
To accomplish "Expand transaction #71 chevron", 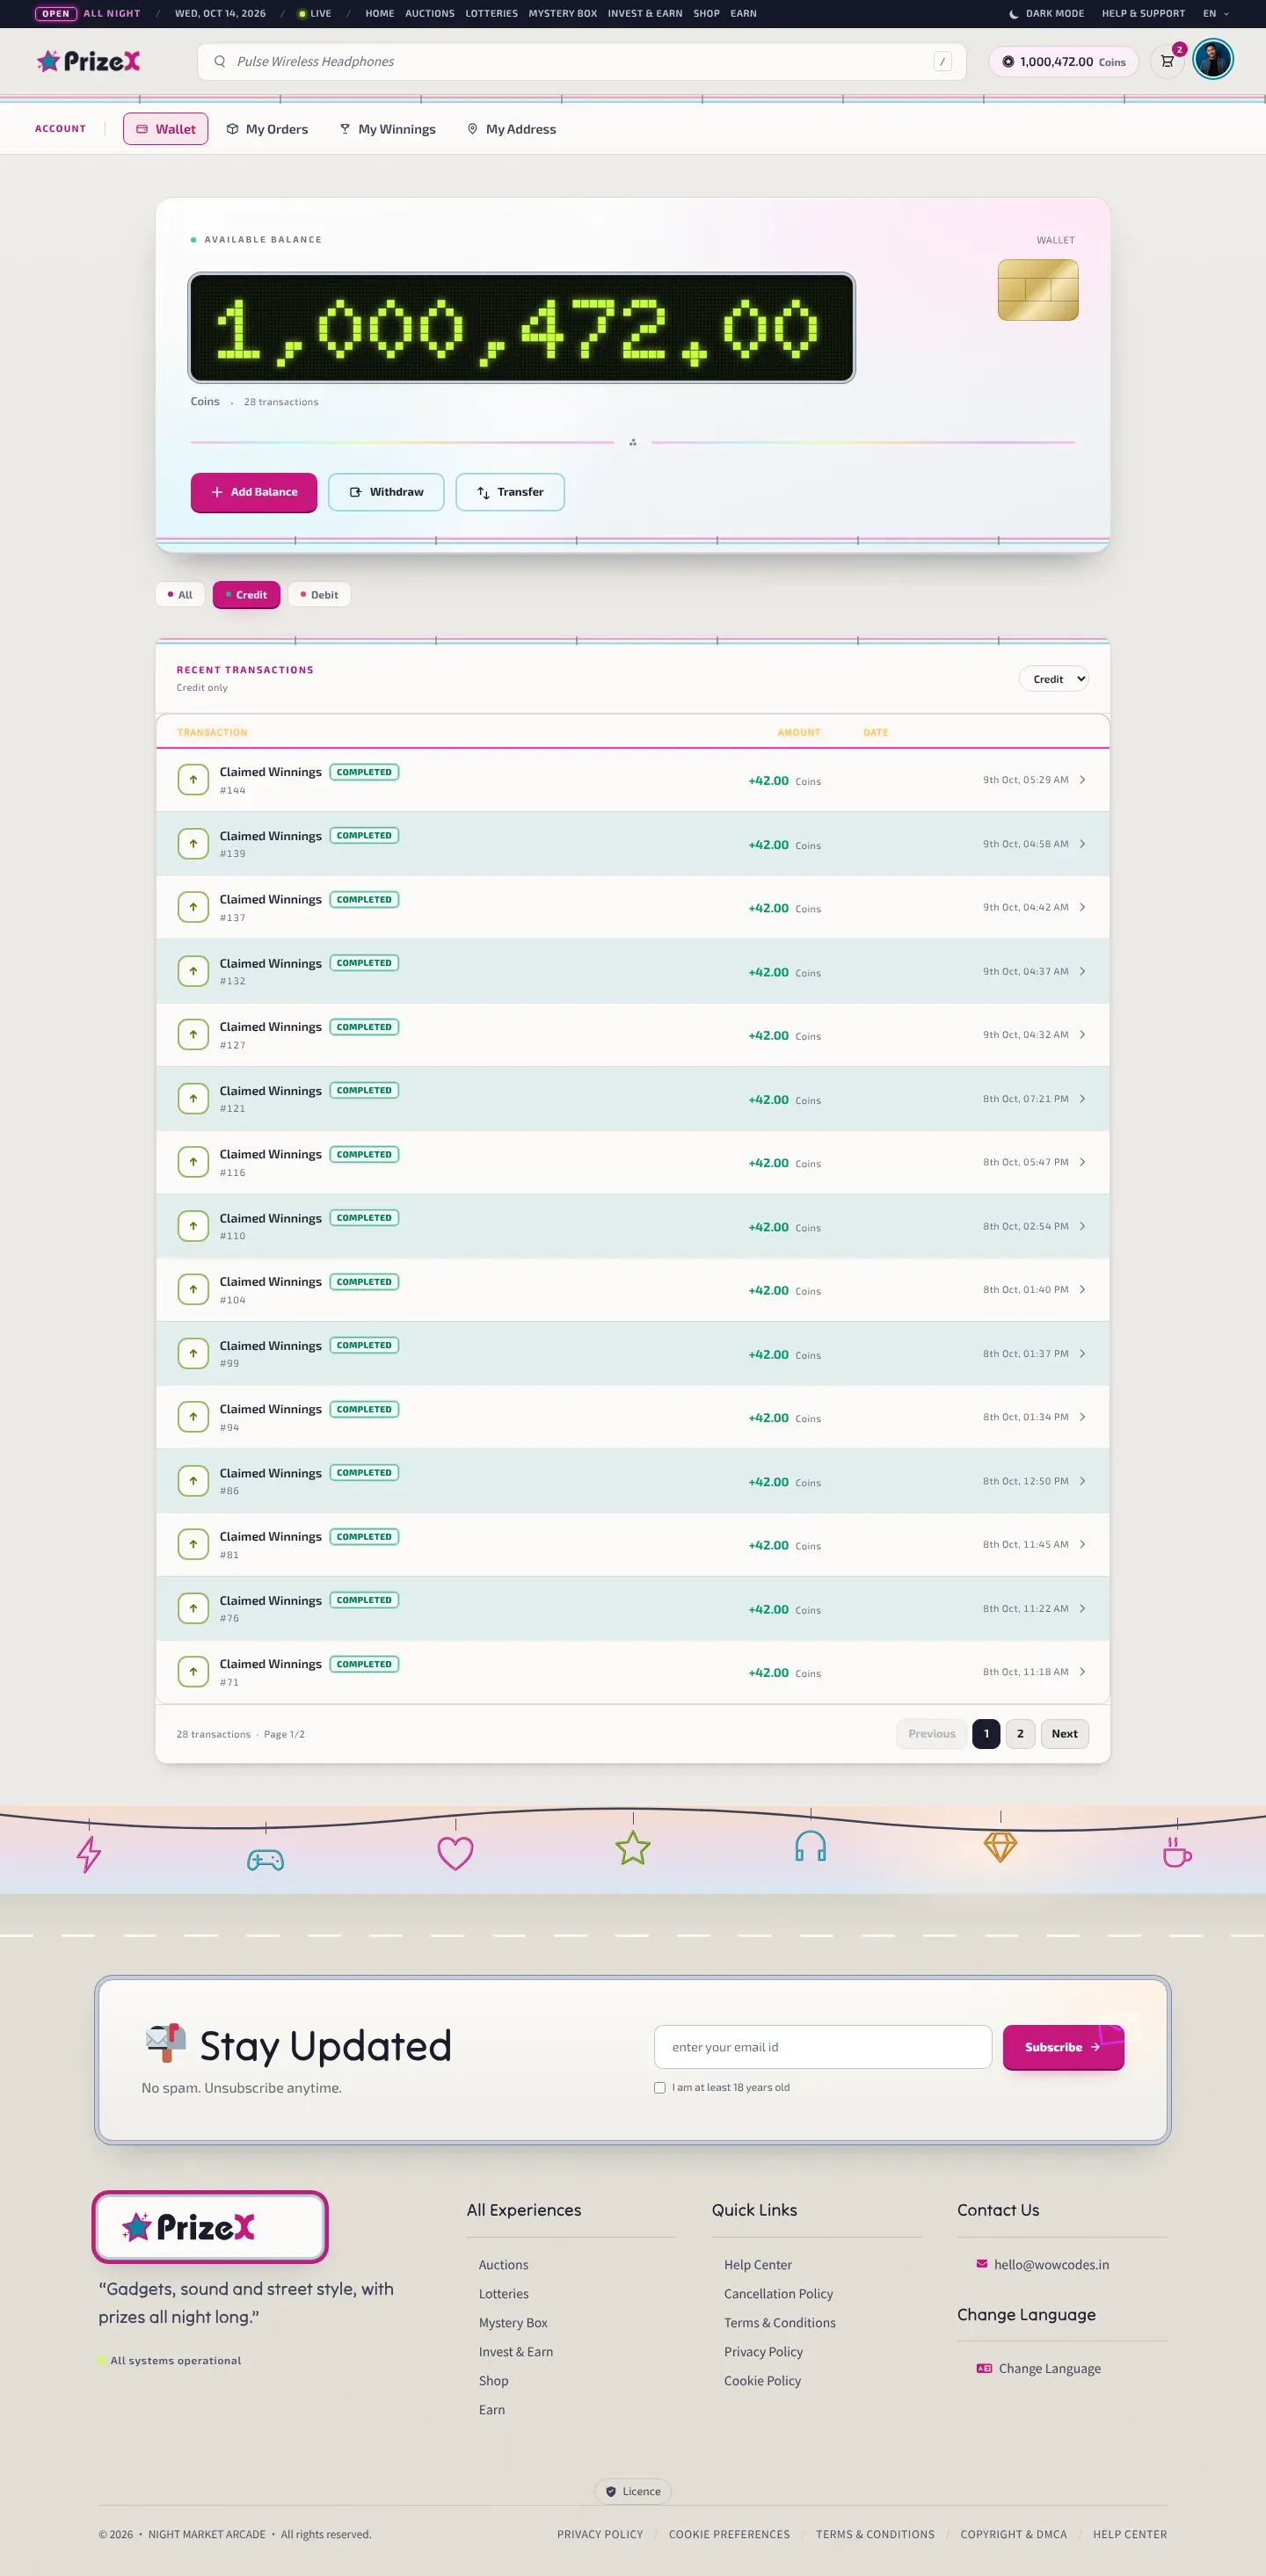I will (1082, 1672).
